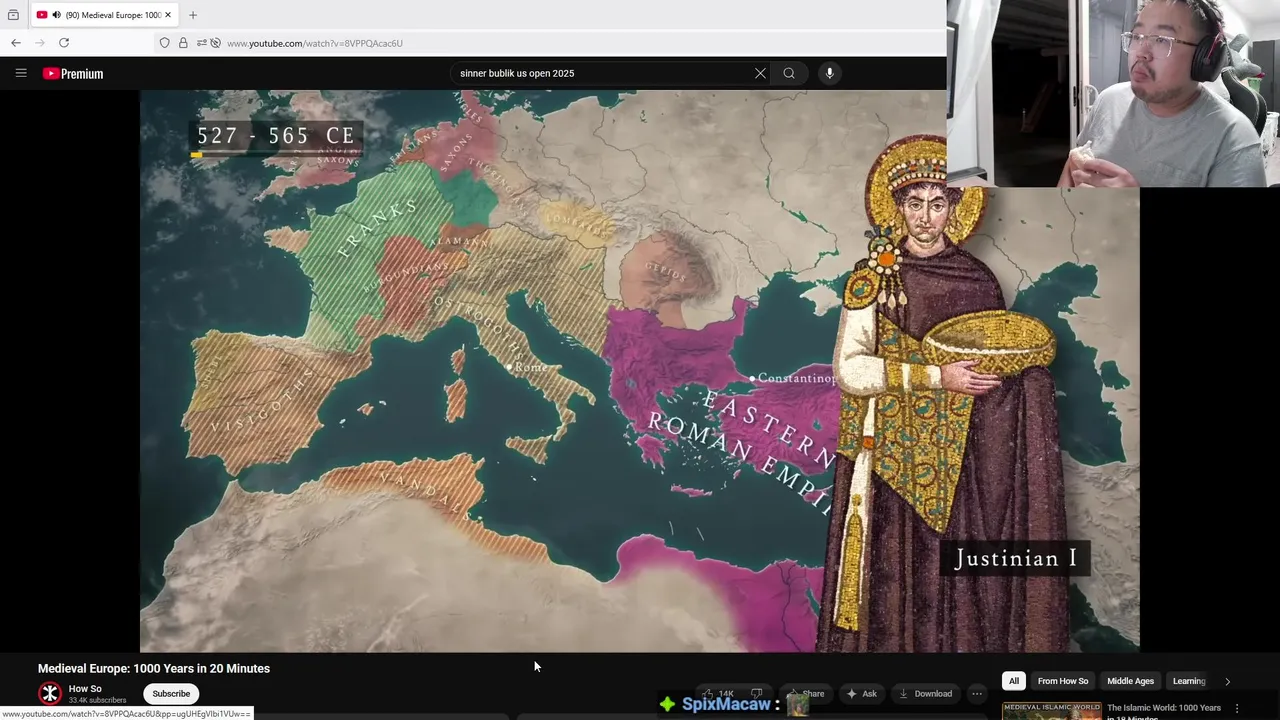Open more actions three-dot menu under video

pos(977,693)
